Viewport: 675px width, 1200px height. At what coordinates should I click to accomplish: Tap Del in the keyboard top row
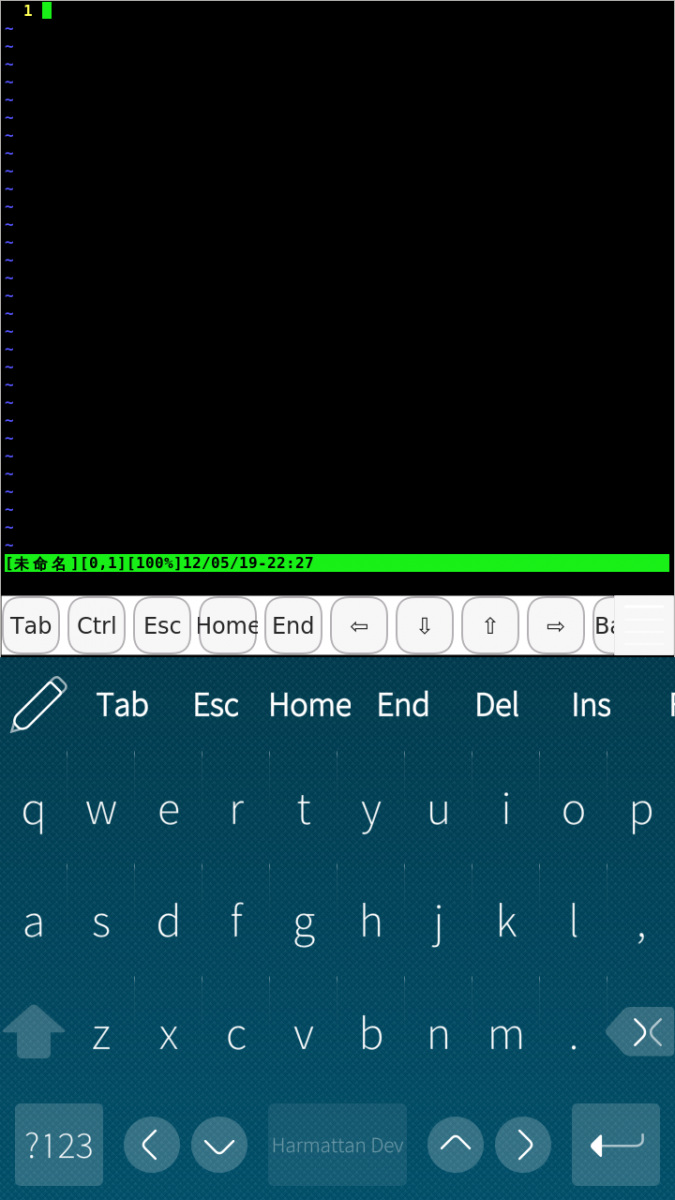[x=497, y=705]
